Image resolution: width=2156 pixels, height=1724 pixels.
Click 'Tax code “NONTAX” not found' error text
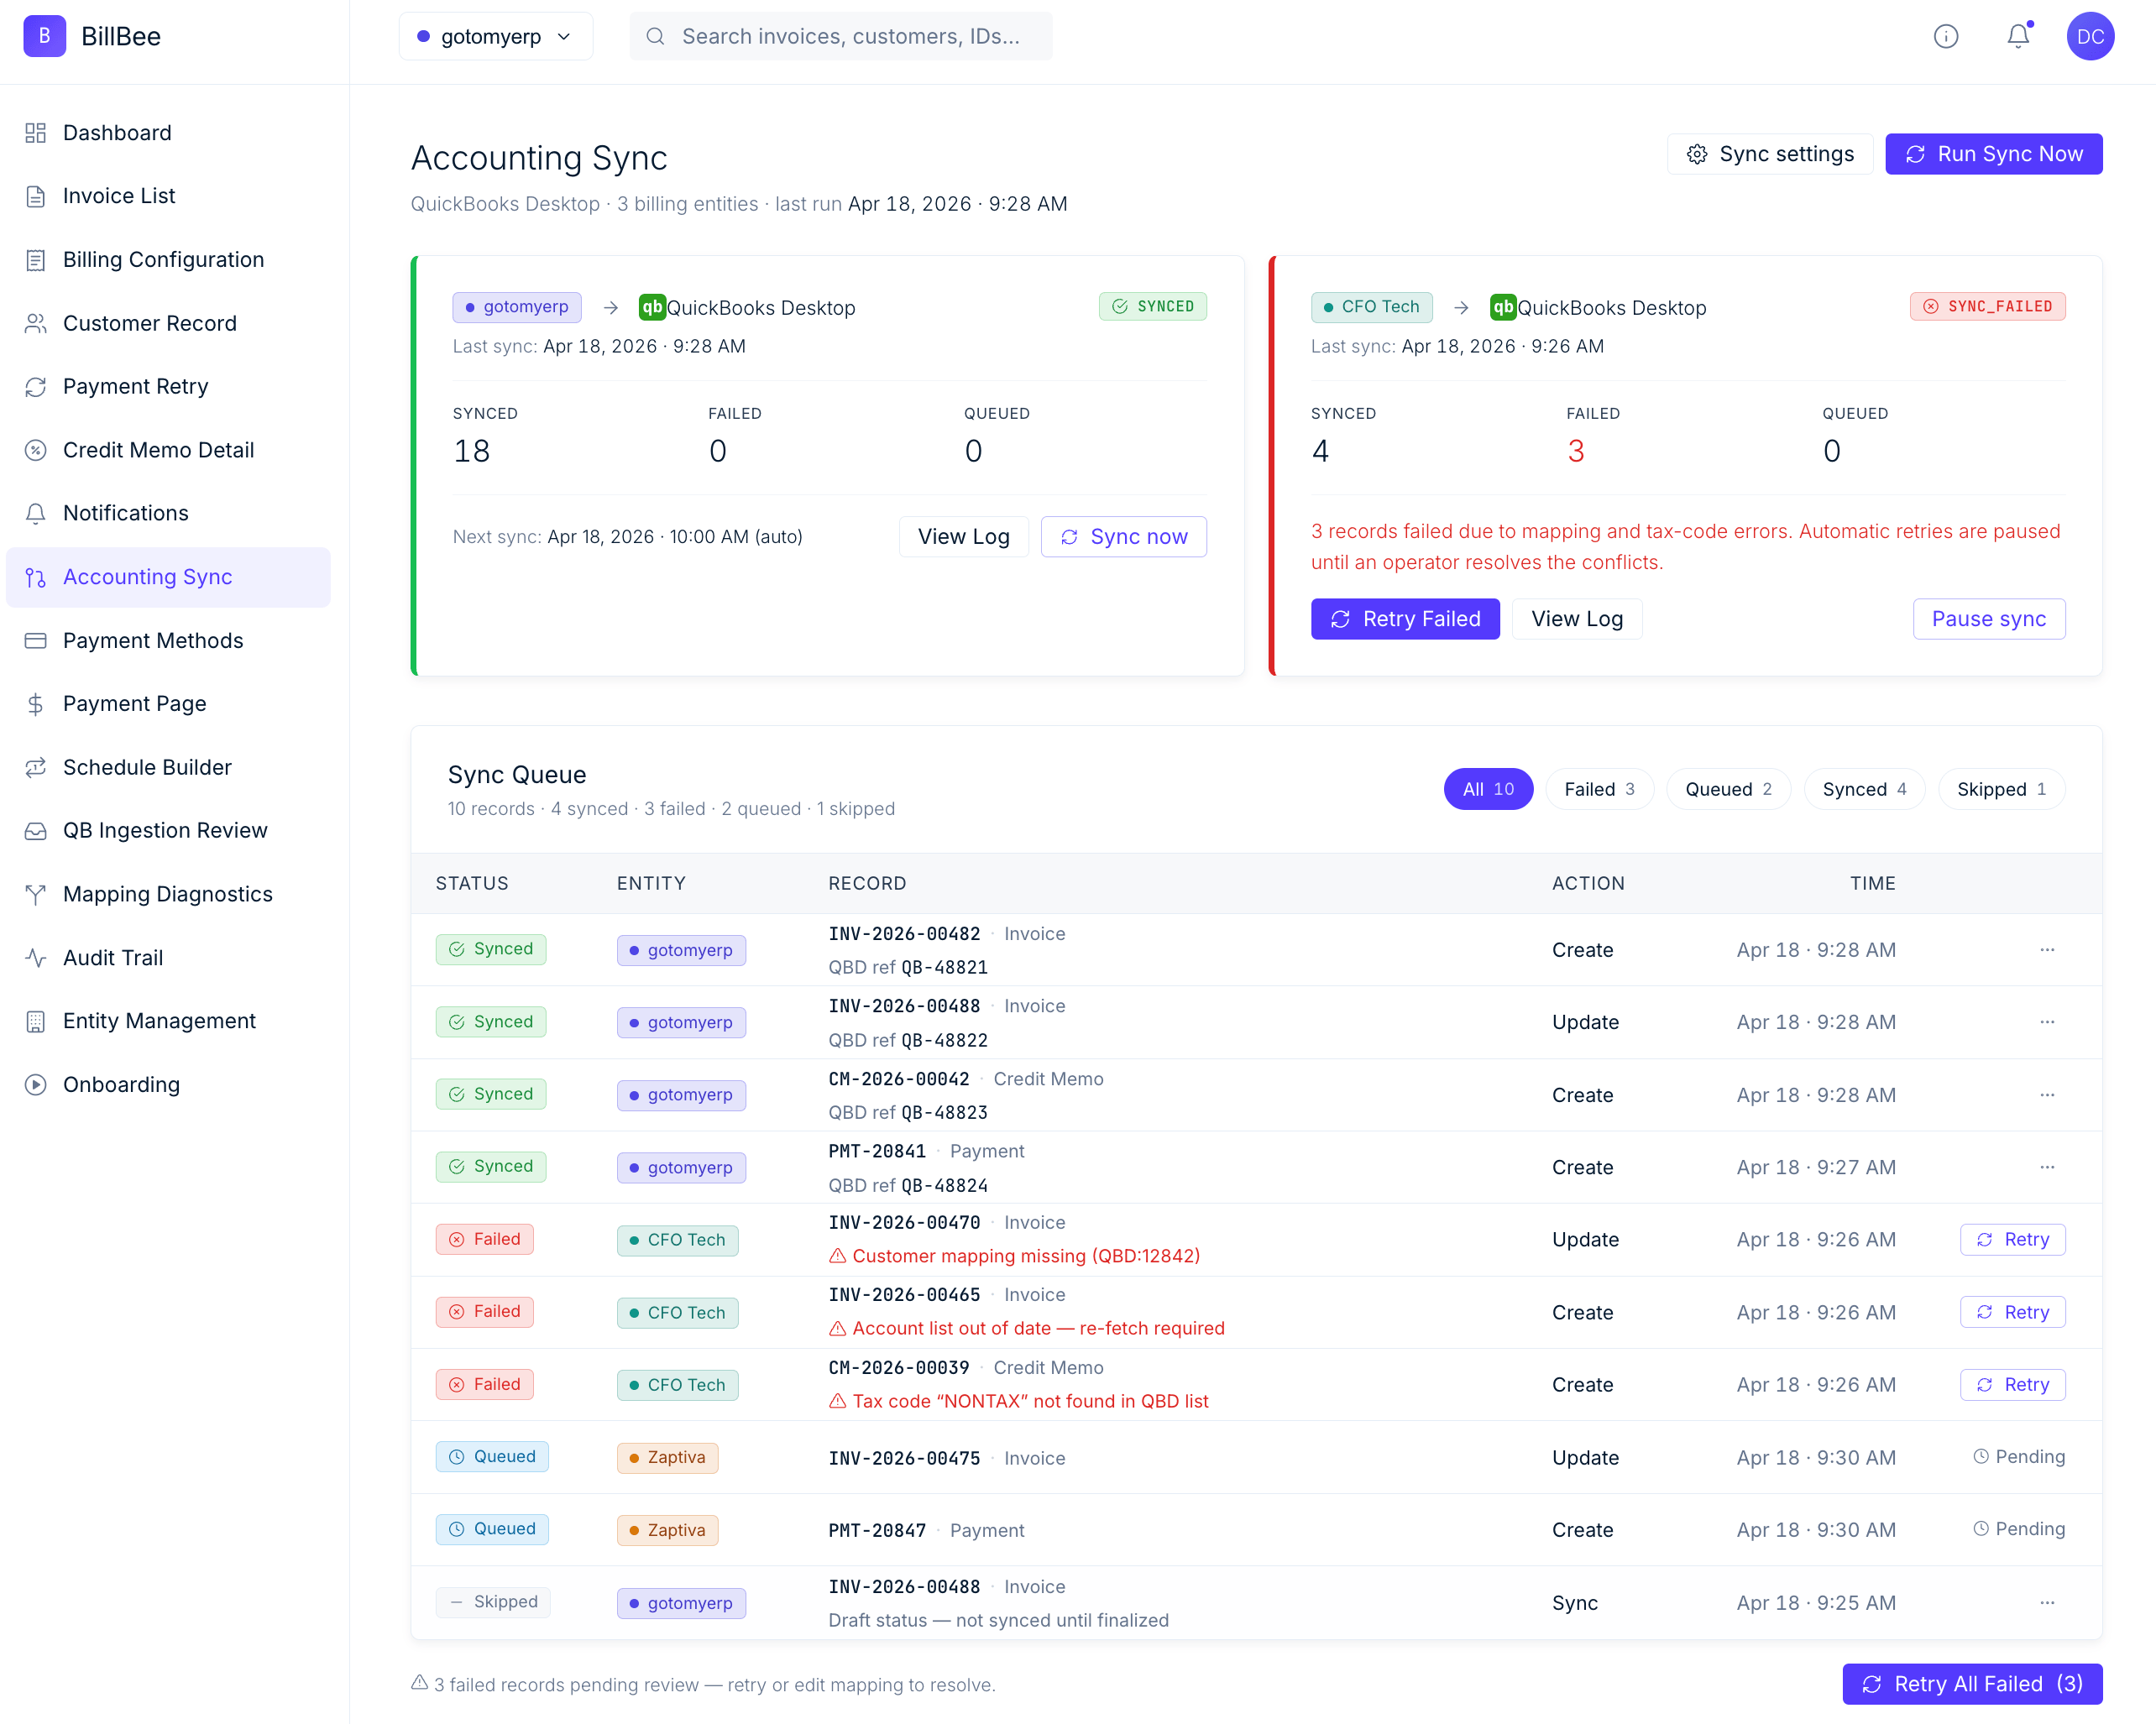1031,1401
